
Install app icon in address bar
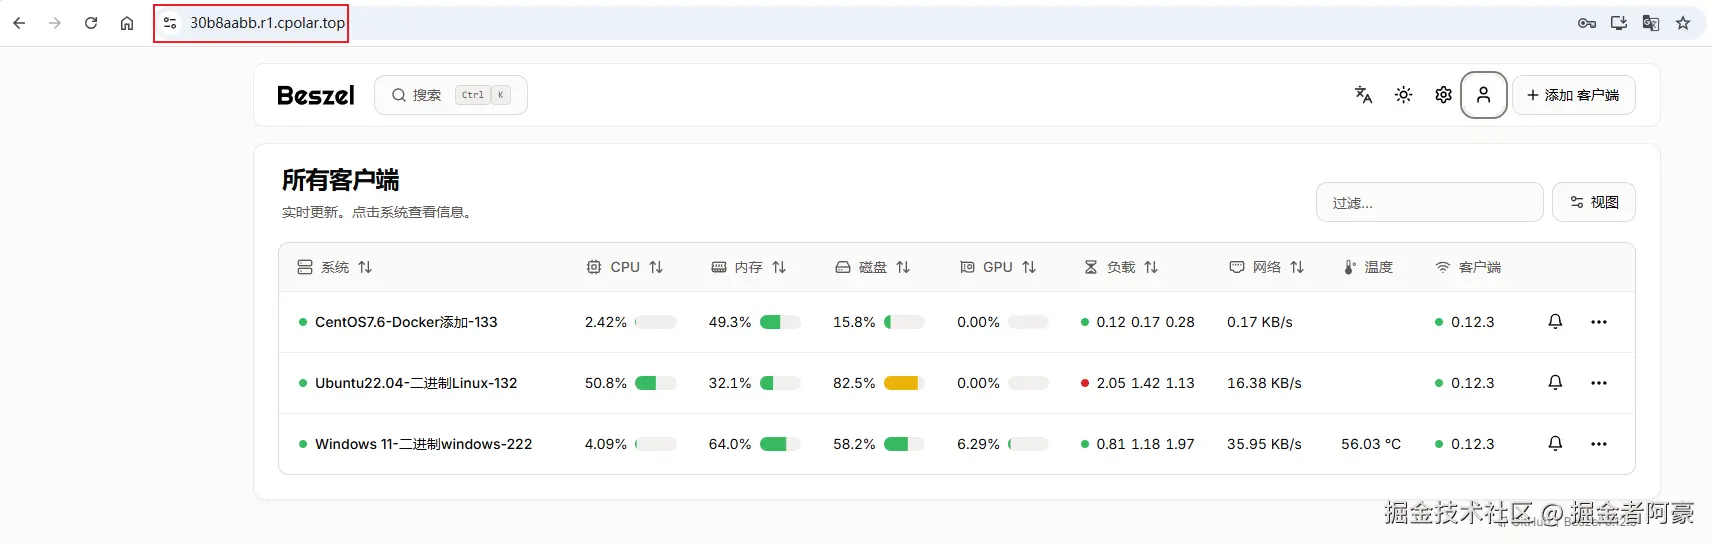point(1619,23)
